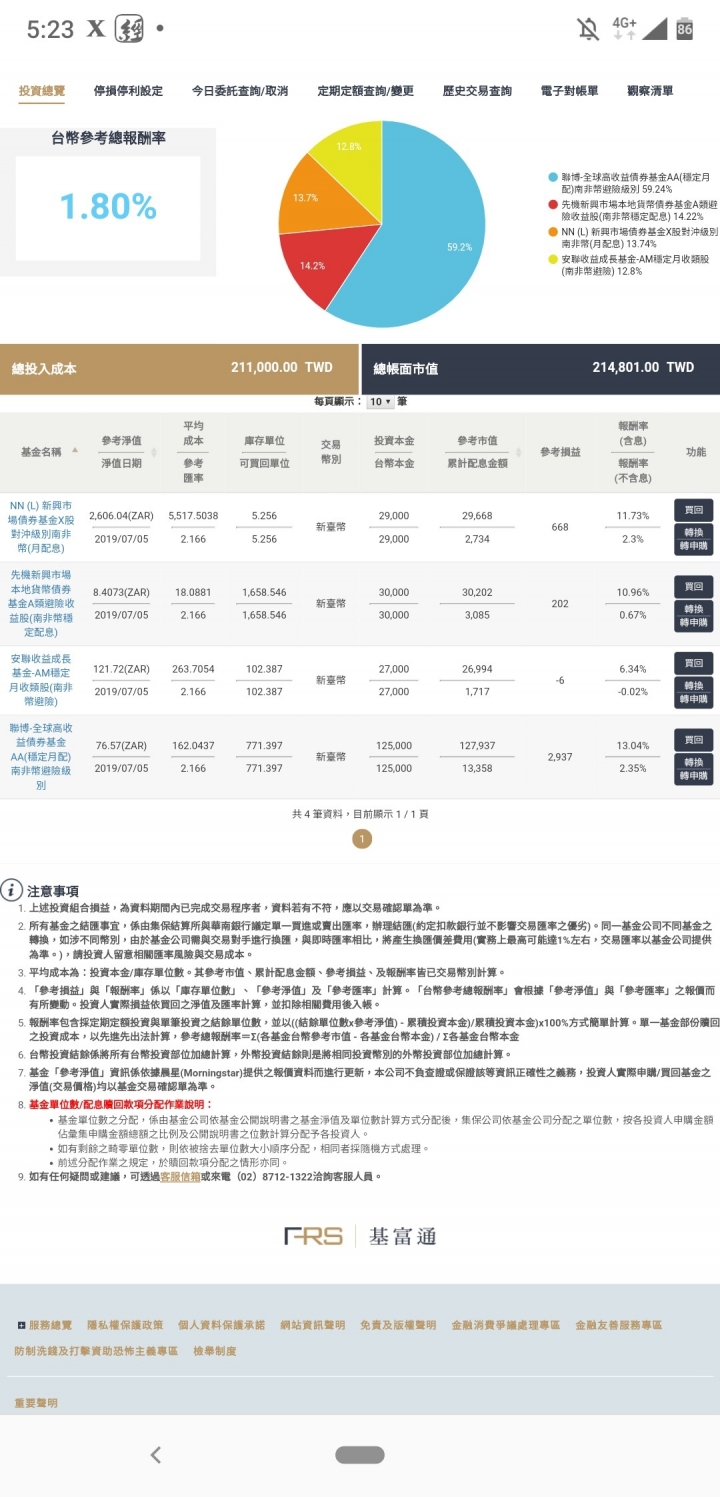720x1497 pixels.
Task: Click 買回 button for 聯博-全球高收益債券基金
Action: click(x=693, y=739)
